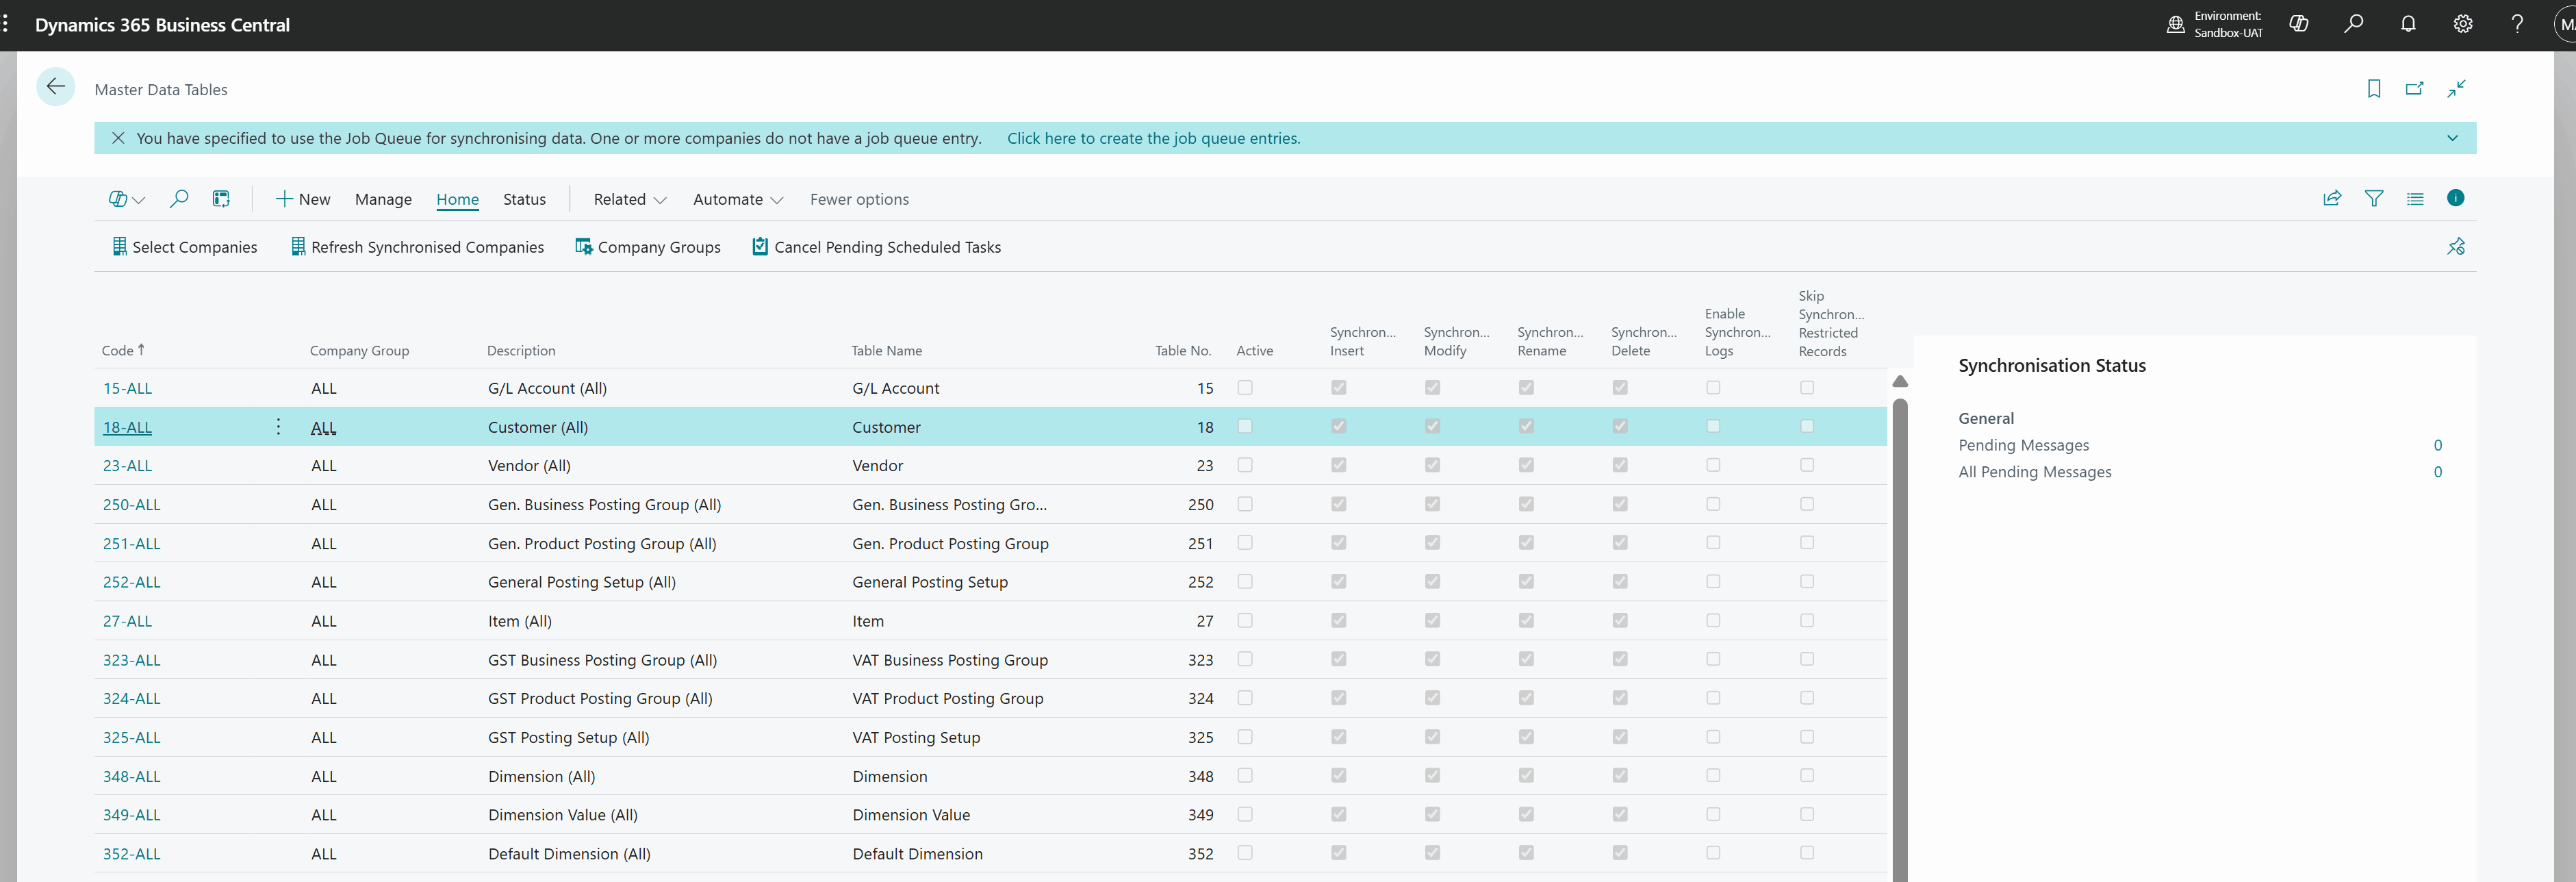Click the analyse view icon in the toolbar
The image size is (2576, 882).
(x=221, y=199)
